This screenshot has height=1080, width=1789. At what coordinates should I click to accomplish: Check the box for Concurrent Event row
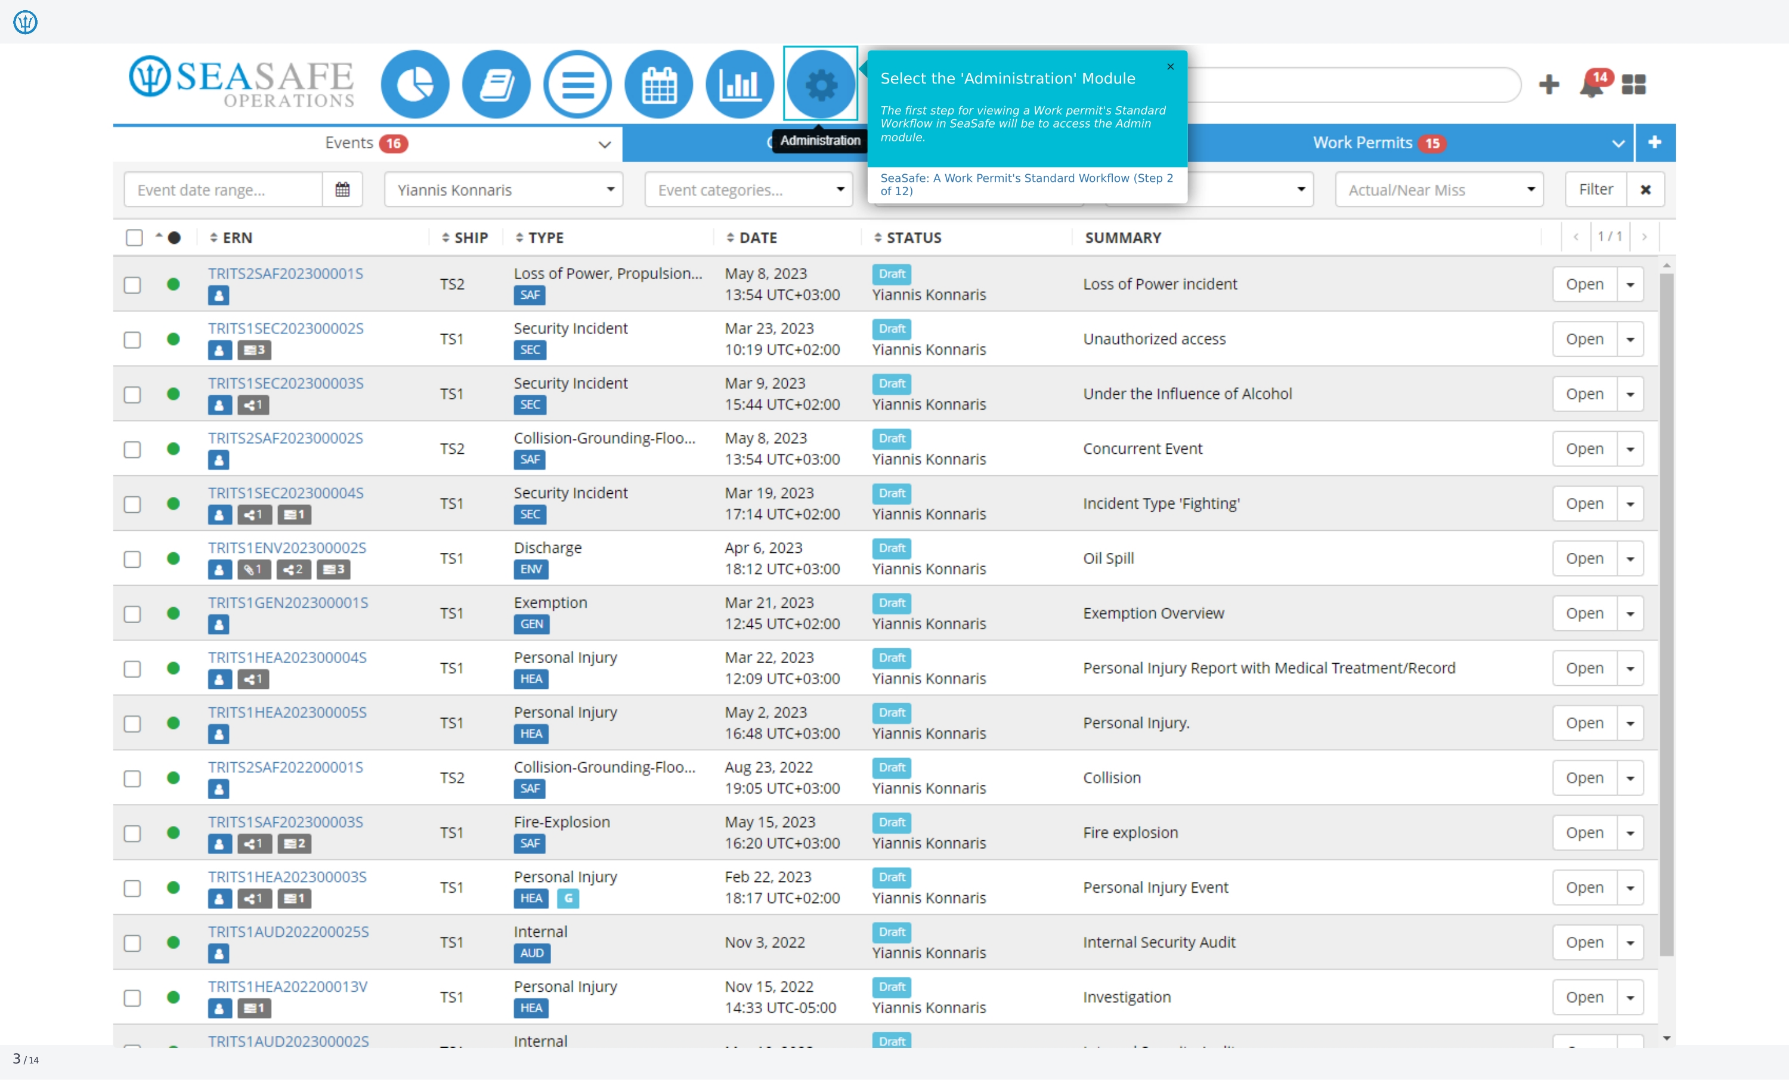[x=132, y=450]
